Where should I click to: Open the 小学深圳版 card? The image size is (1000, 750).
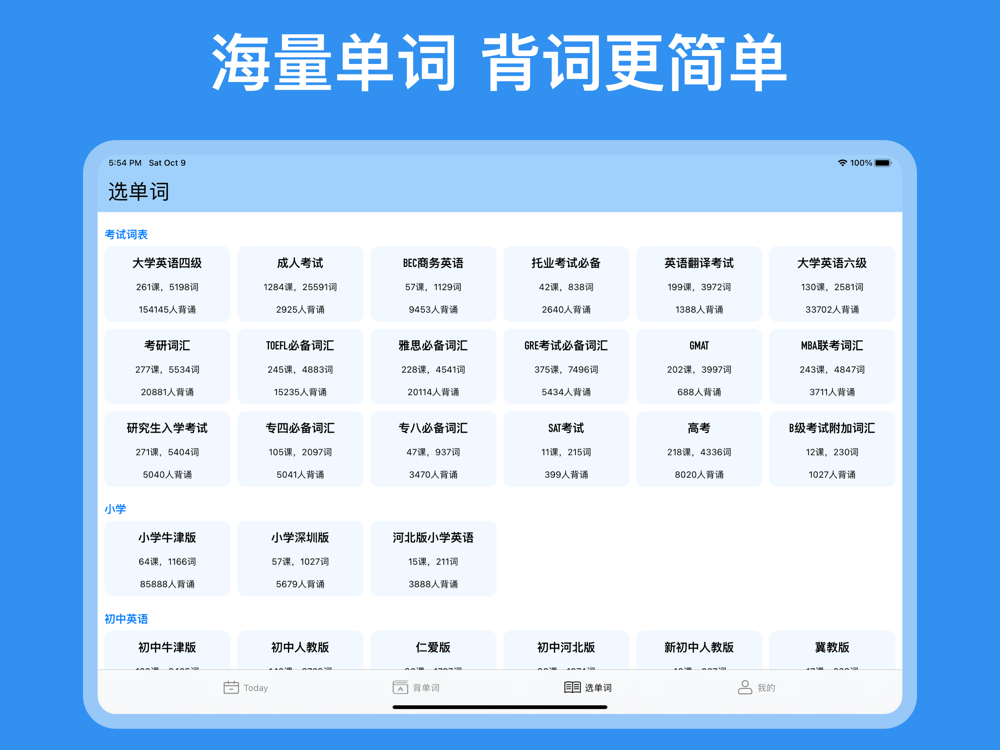pyautogui.click(x=300, y=559)
